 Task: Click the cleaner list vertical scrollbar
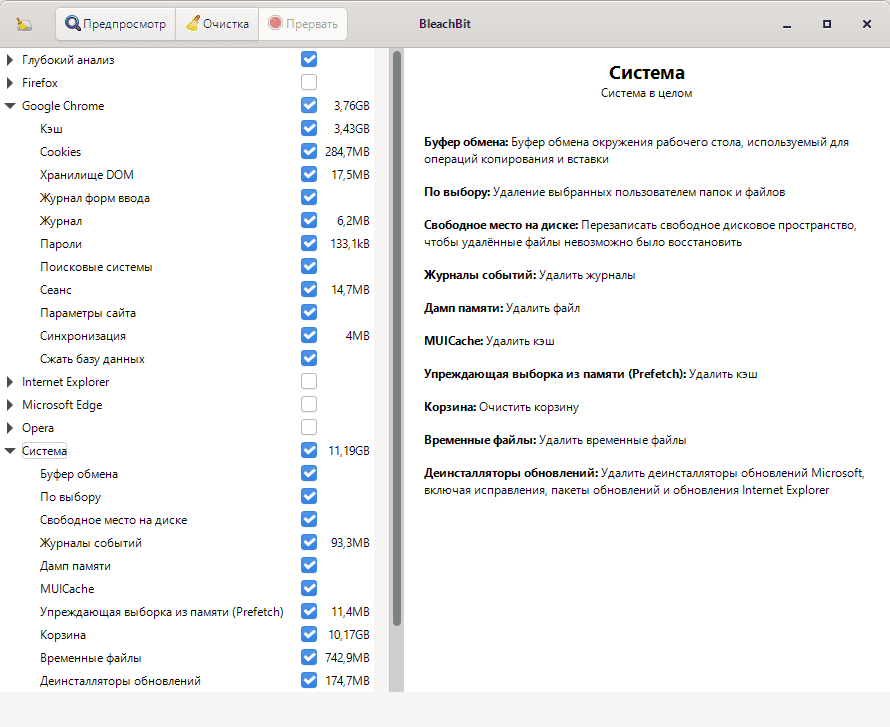pos(397,340)
